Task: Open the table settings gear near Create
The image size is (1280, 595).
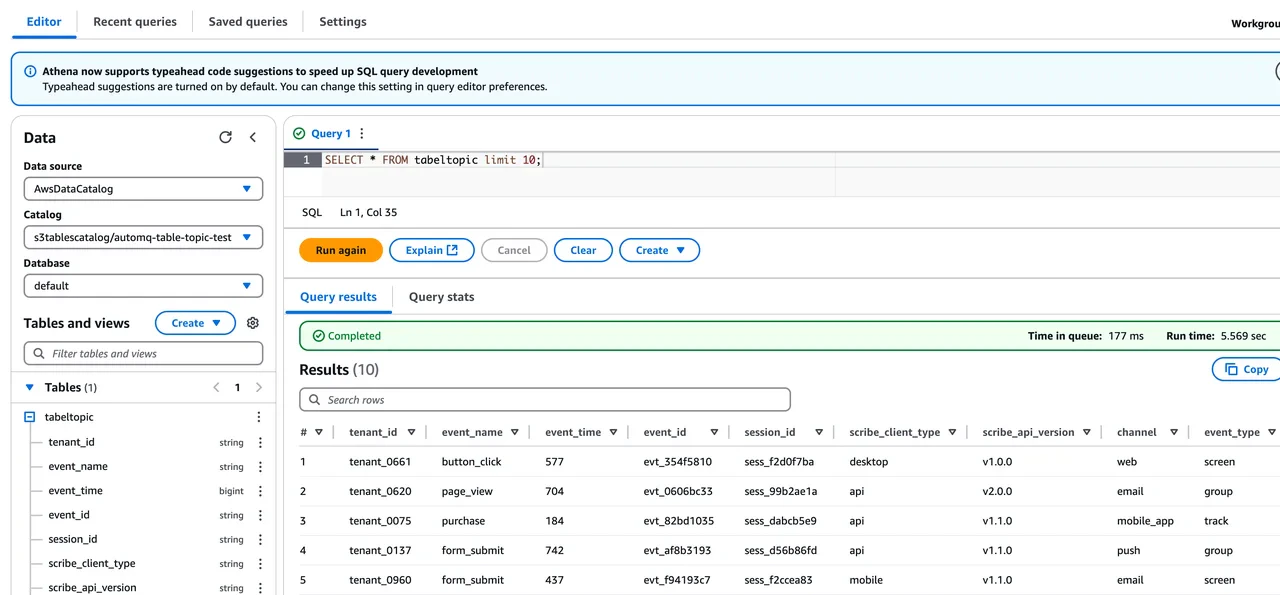Action: coord(252,322)
